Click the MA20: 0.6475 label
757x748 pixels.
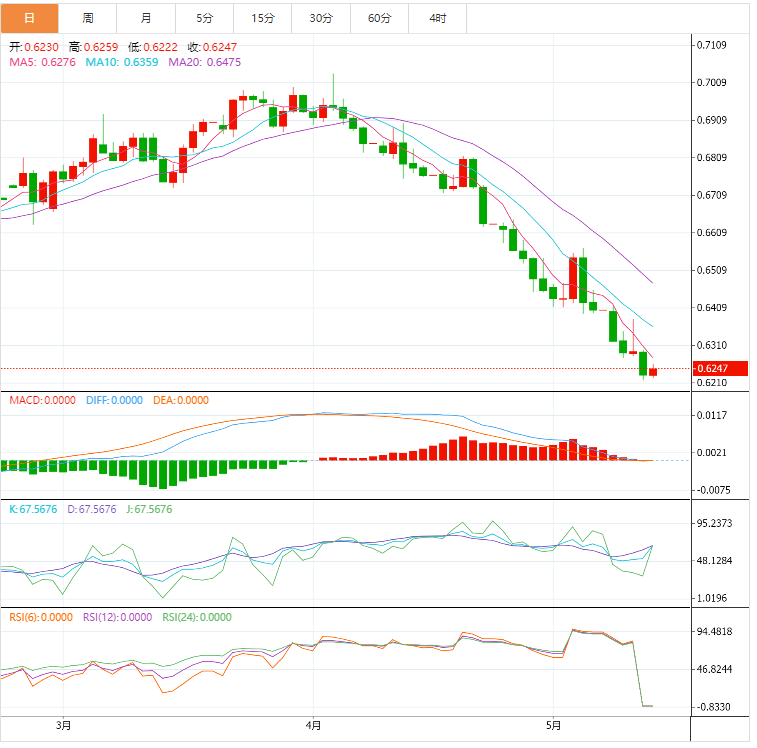tap(204, 62)
